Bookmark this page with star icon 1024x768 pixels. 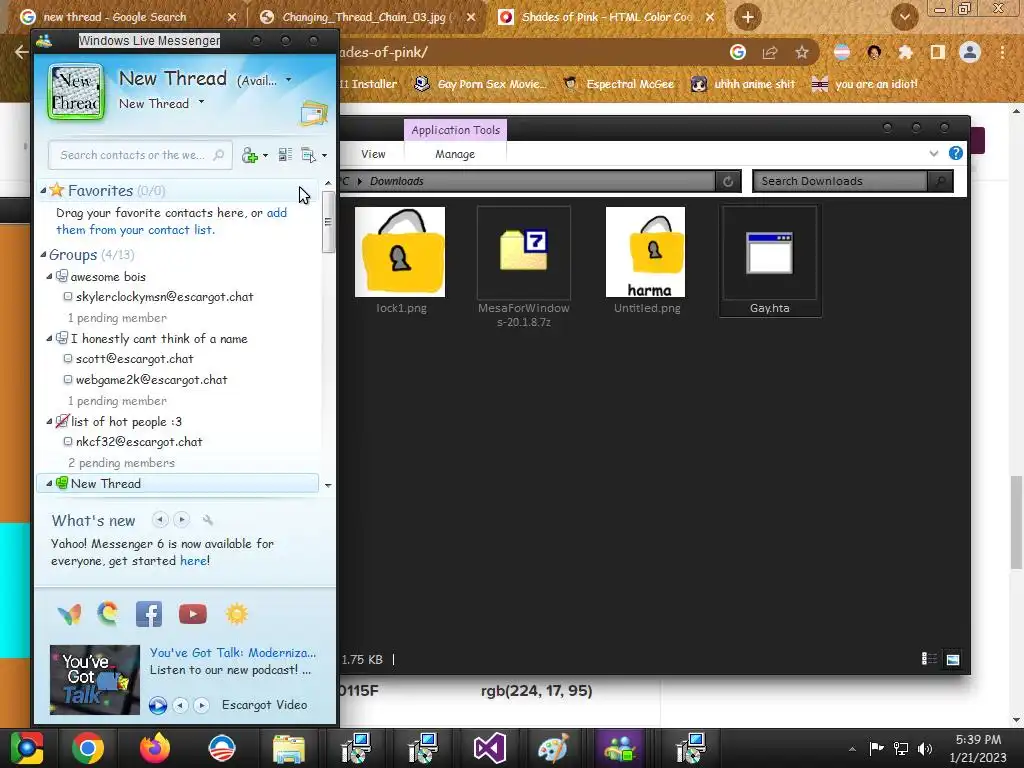802,52
